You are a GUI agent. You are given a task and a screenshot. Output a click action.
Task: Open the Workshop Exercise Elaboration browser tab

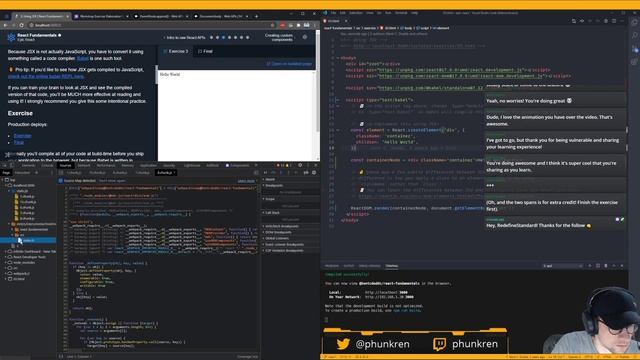tap(100, 16)
